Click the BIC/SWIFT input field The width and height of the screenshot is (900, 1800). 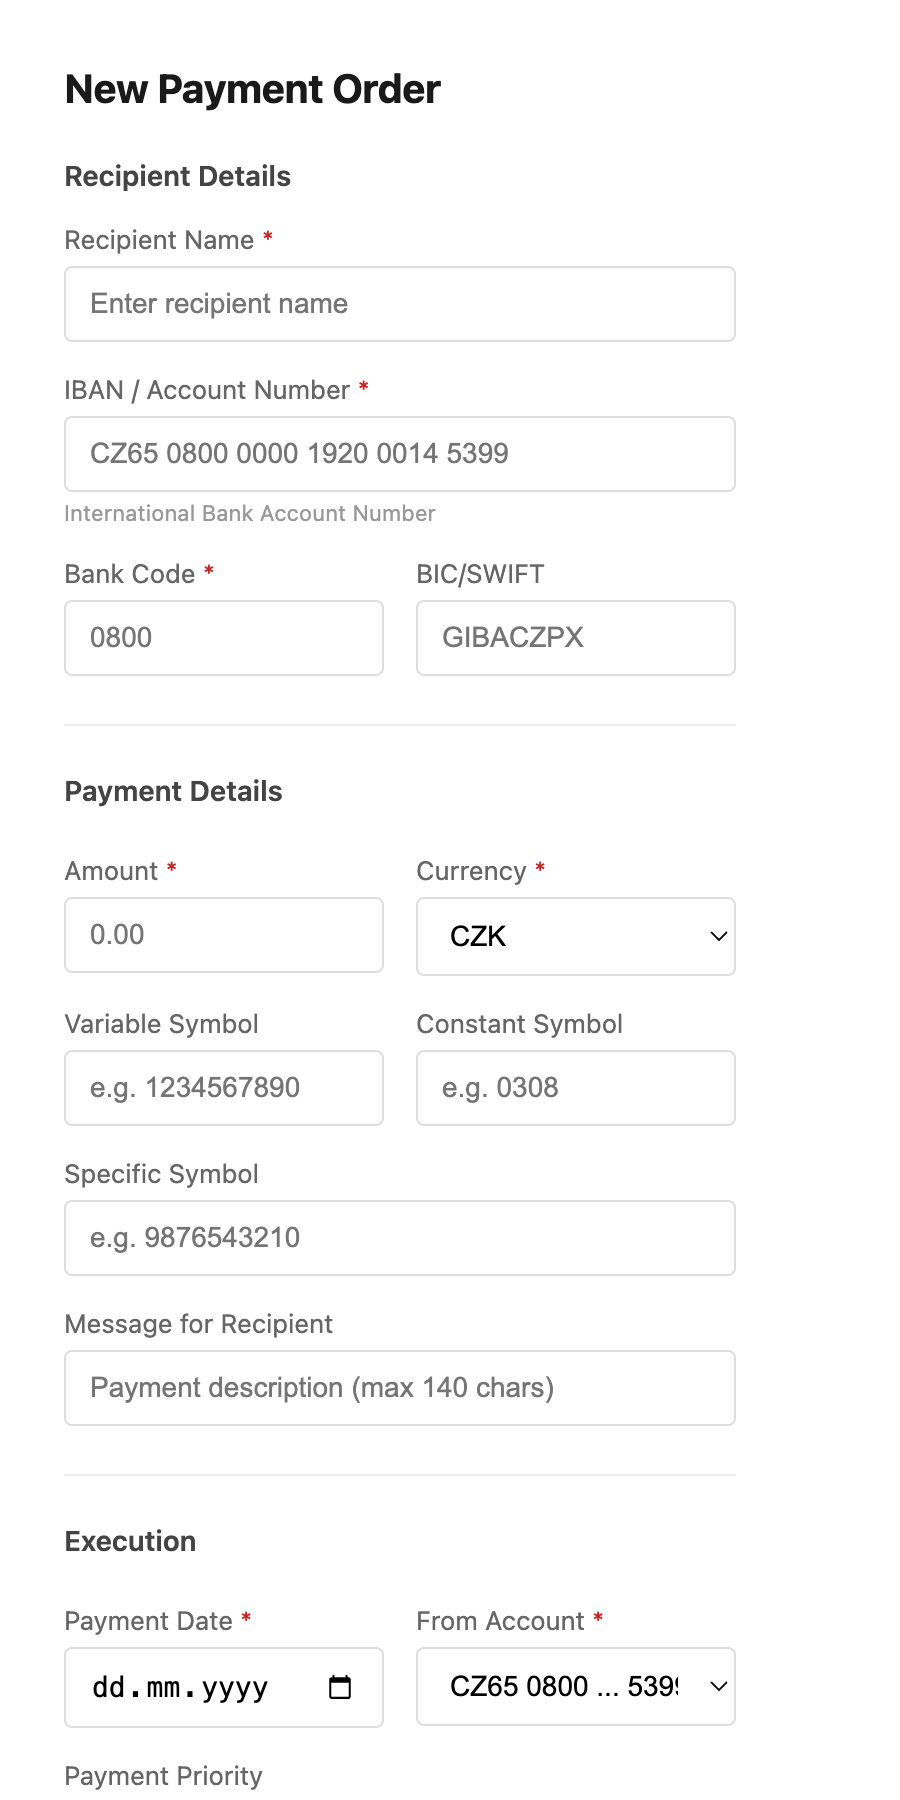click(x=575, y=638)
